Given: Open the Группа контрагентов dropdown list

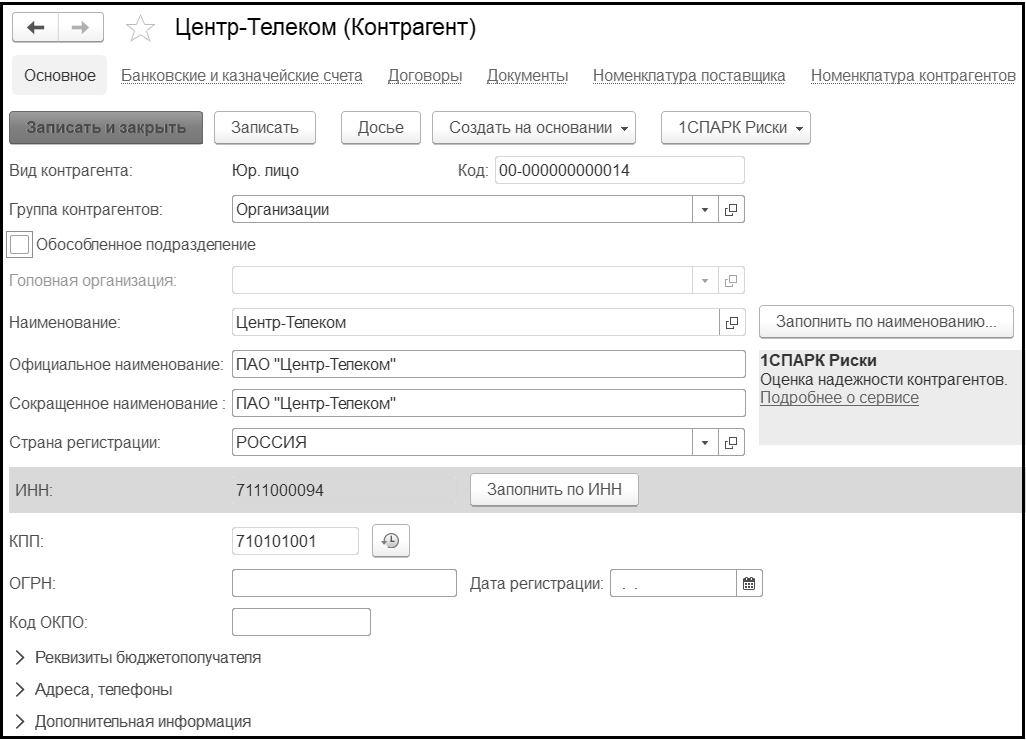Looking at the screenshot, I should pyautogui.click(x=705, y=210).
